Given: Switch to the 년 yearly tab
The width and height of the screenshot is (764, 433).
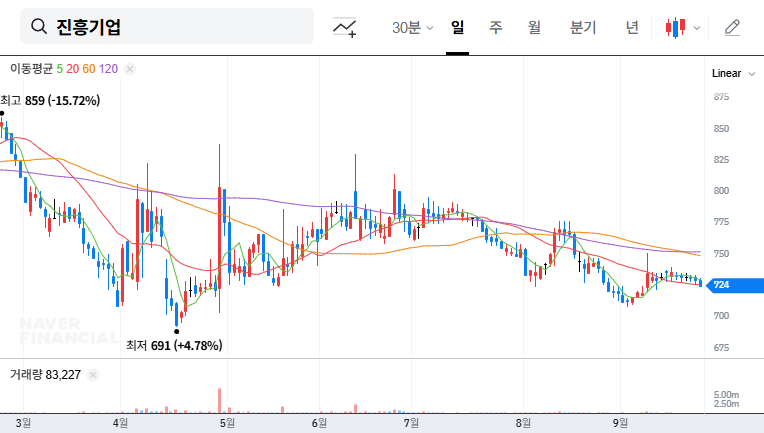Looking at the screenshot, I should (x=632, y=27).
